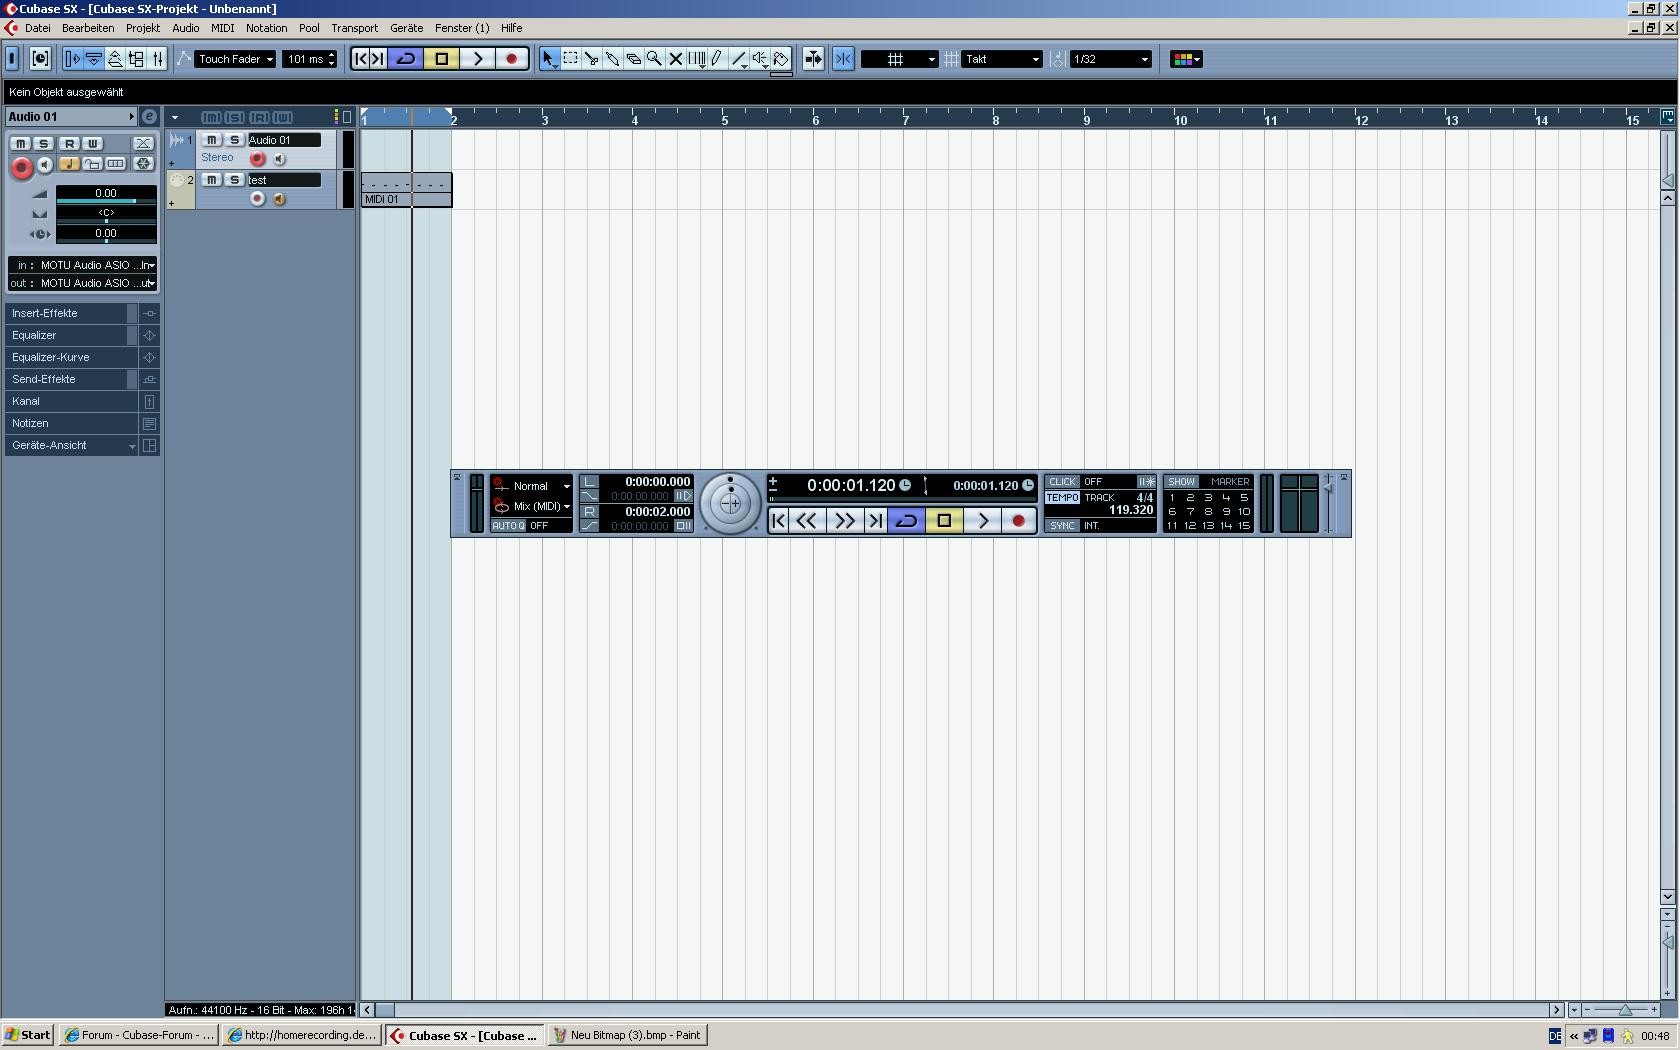Mute the Audio 01 track in list
Screen dimensions: 1680x1050
tap(211, 140)
